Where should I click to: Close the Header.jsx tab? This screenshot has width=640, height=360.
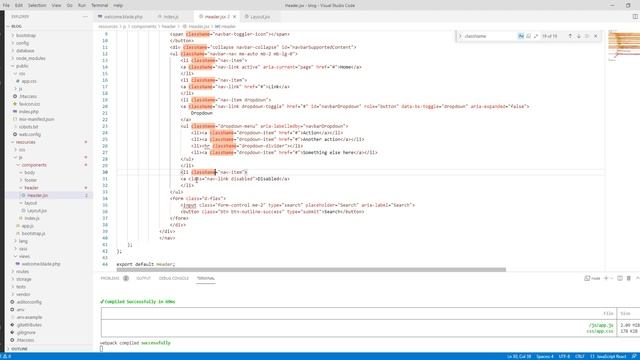click(x=234, y=17)
